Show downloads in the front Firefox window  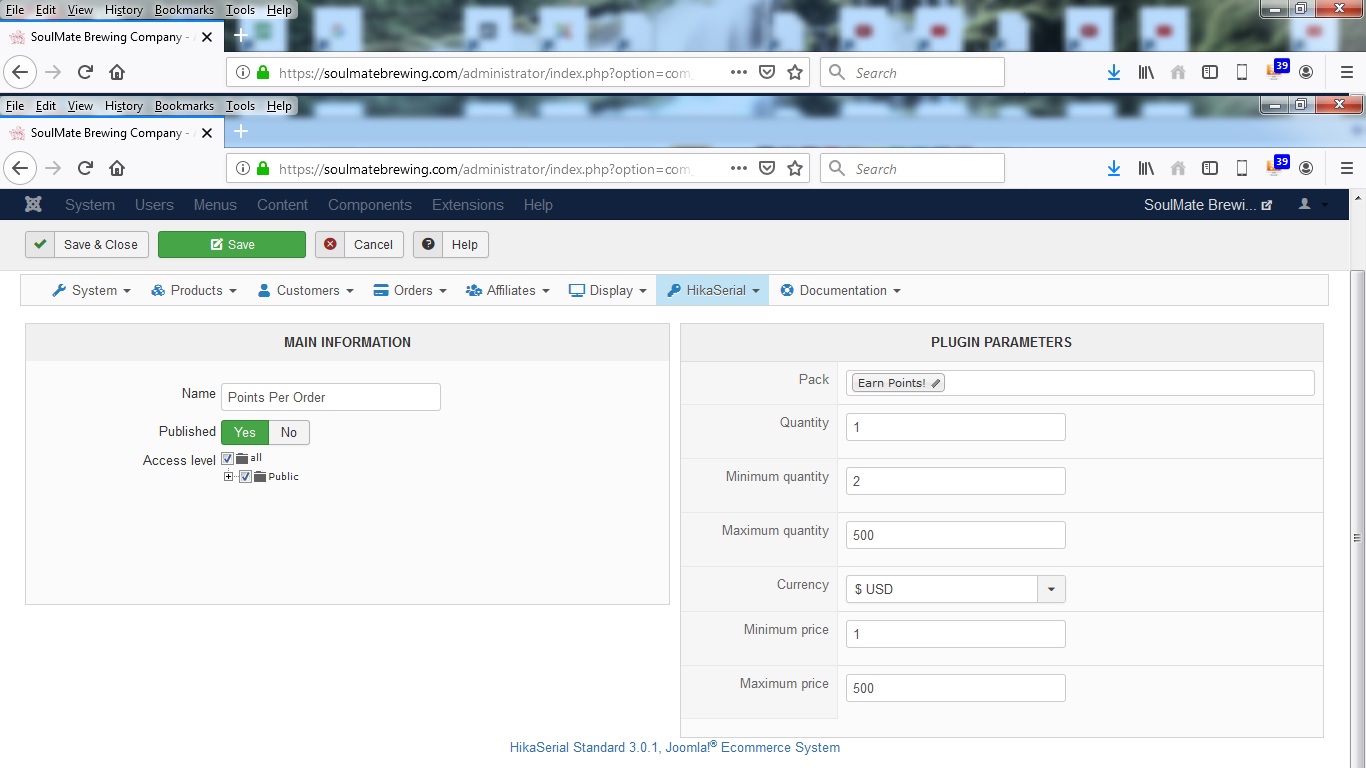pyautogui.click(x=1114, y=168)
